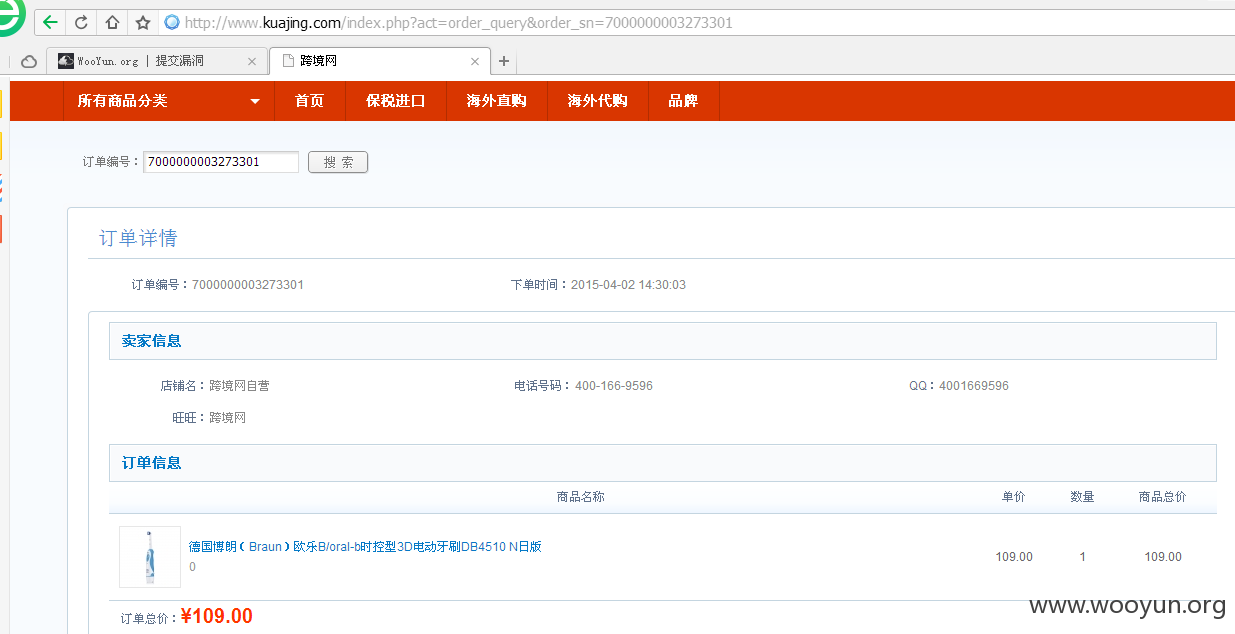Click the toothbrush product thumbnail

(150, 557)
